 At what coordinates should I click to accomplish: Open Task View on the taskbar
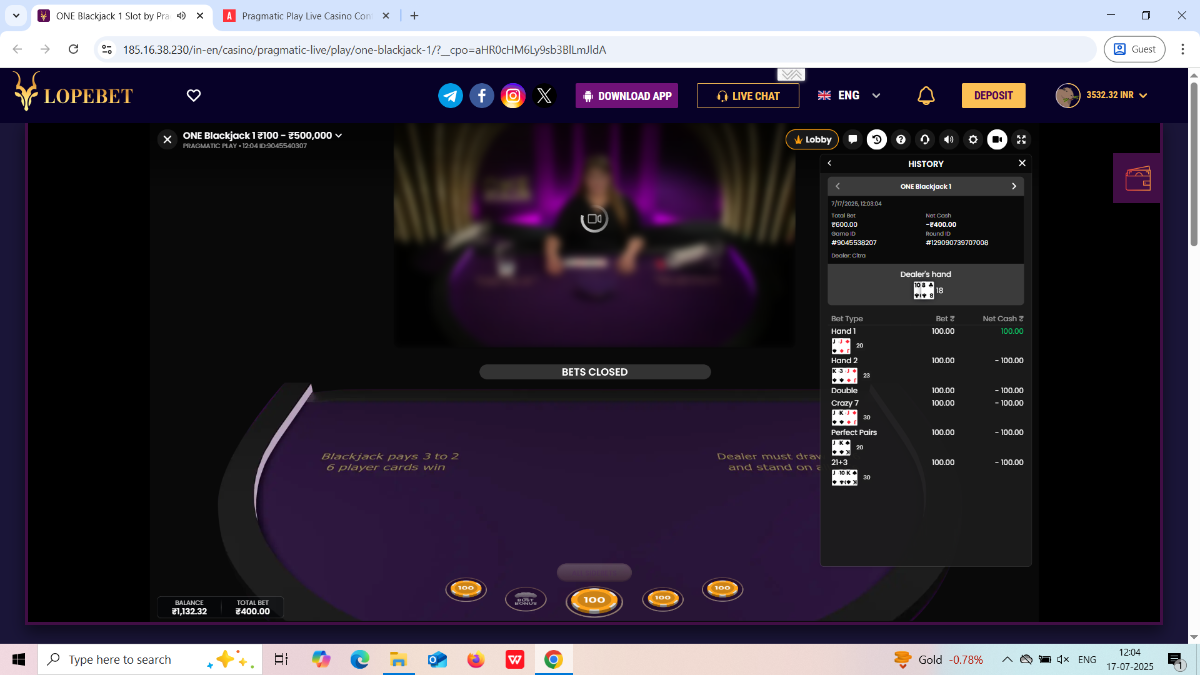(x=281, y=660)
